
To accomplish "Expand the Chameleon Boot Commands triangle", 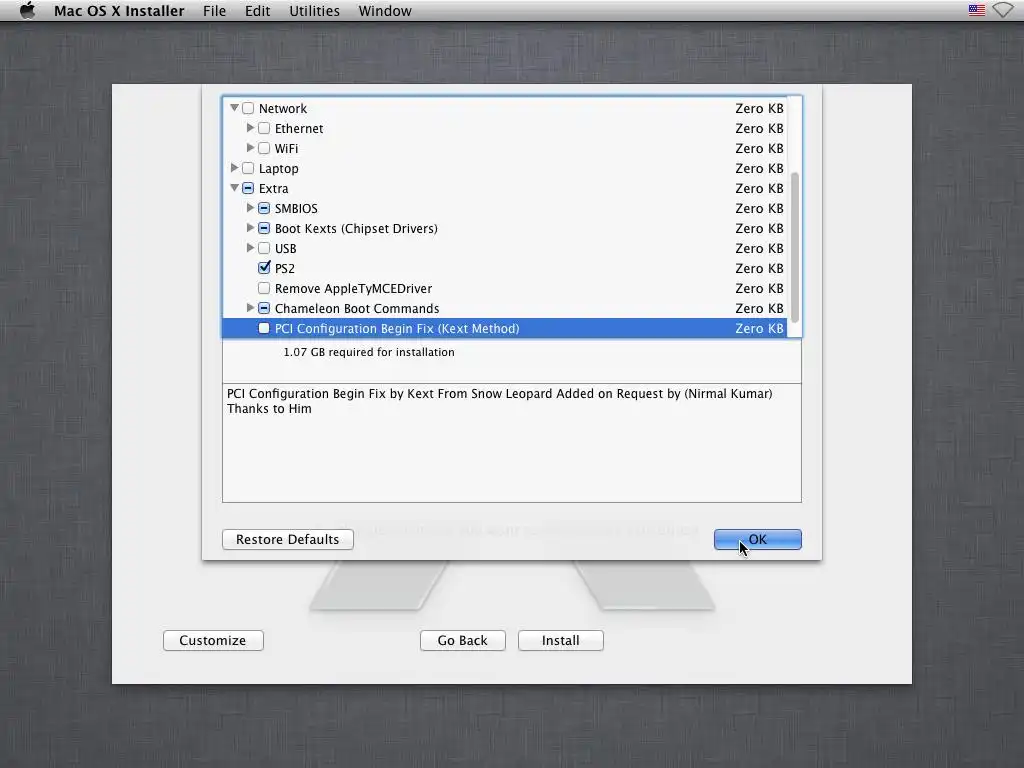I will pyautogui.click(x=250, y=308).
